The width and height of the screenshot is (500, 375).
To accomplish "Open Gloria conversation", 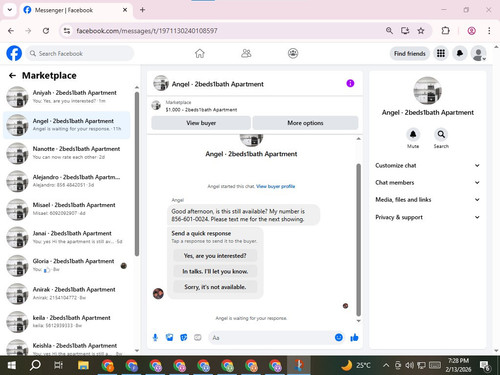I will point(67,265).
